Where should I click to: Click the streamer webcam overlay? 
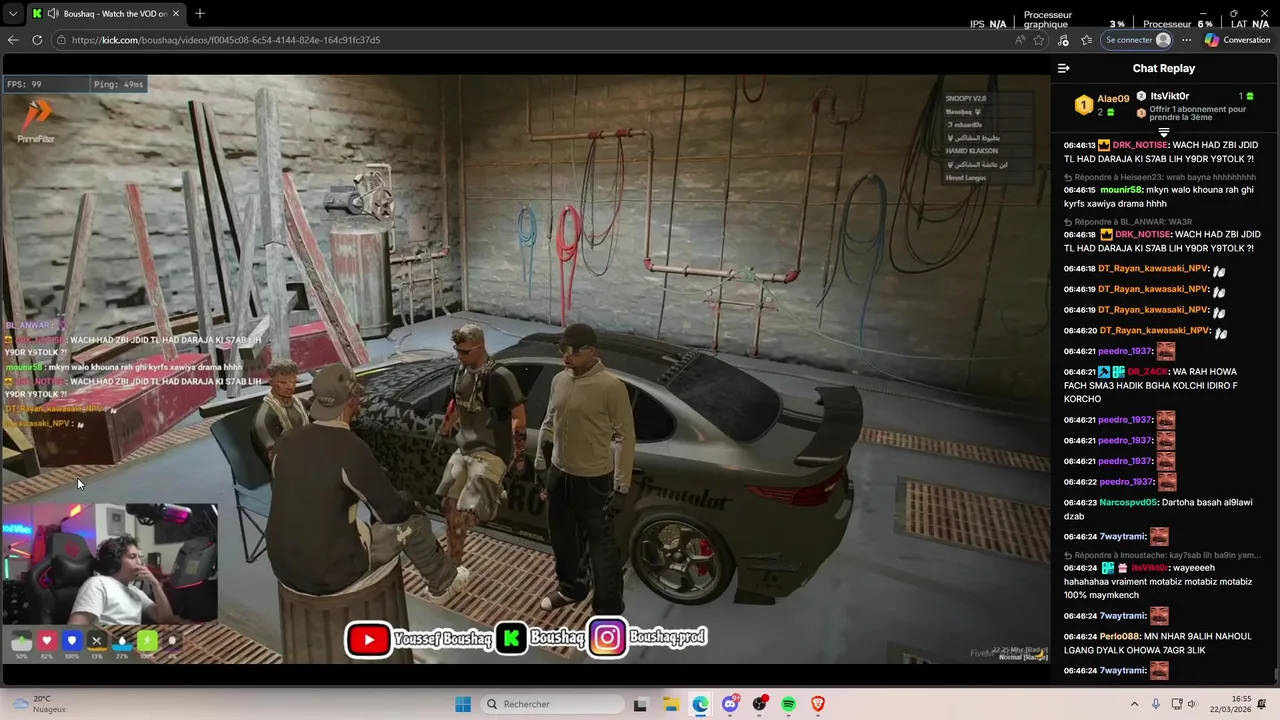(110, 564)
